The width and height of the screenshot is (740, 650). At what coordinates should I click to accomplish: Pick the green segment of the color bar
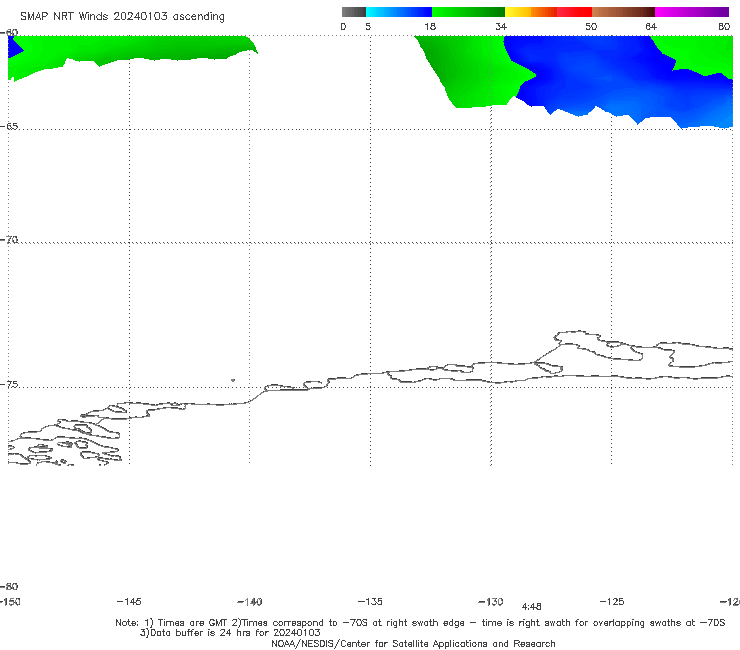pos(468,12)
